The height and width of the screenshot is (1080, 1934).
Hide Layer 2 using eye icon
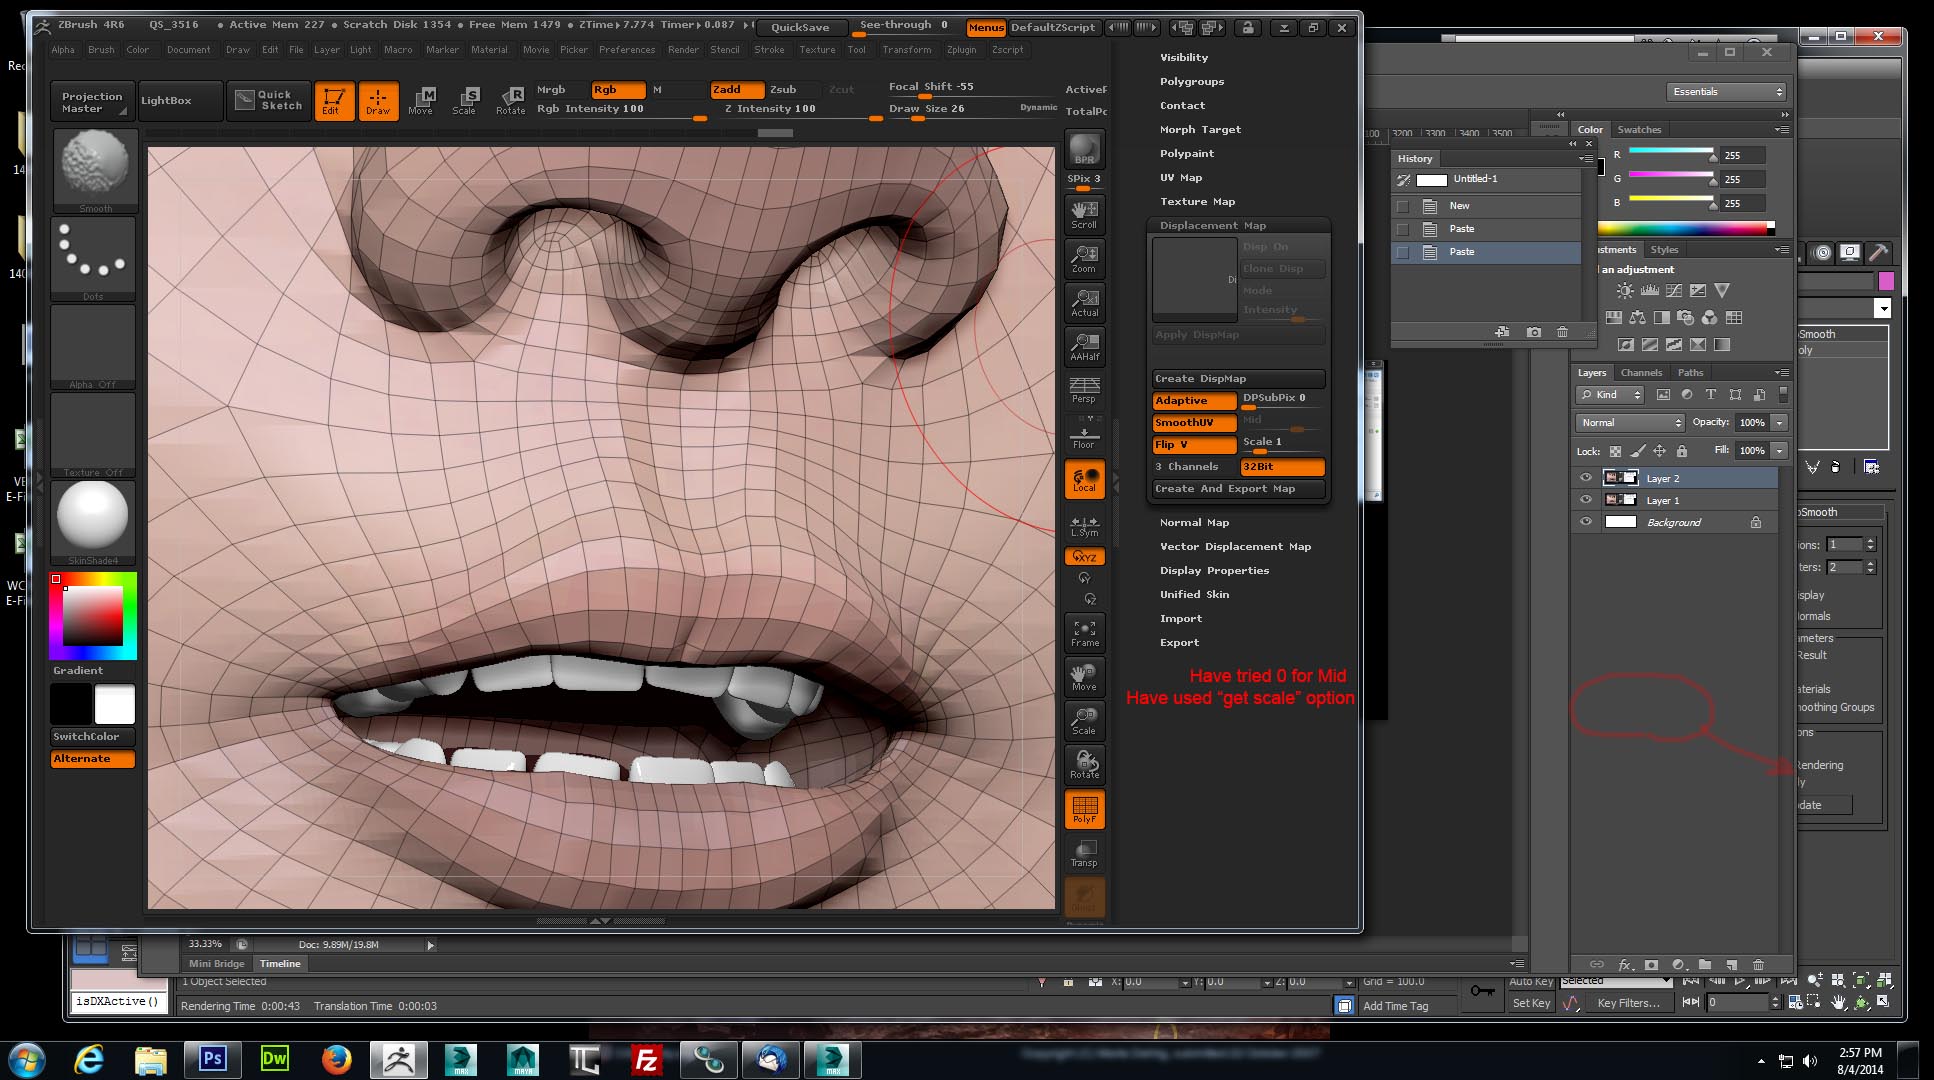tap(1585, 478)
